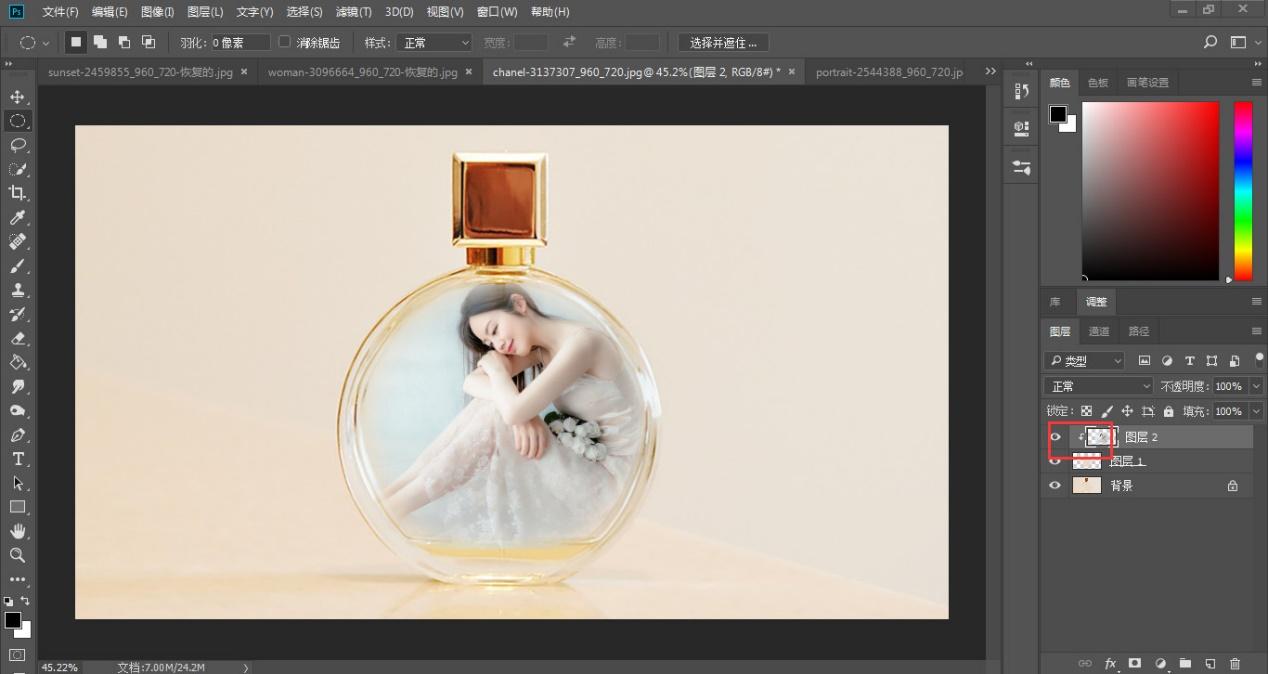
Task: Toggle Quick Mask mode icon
Action: tap(17, 656)
